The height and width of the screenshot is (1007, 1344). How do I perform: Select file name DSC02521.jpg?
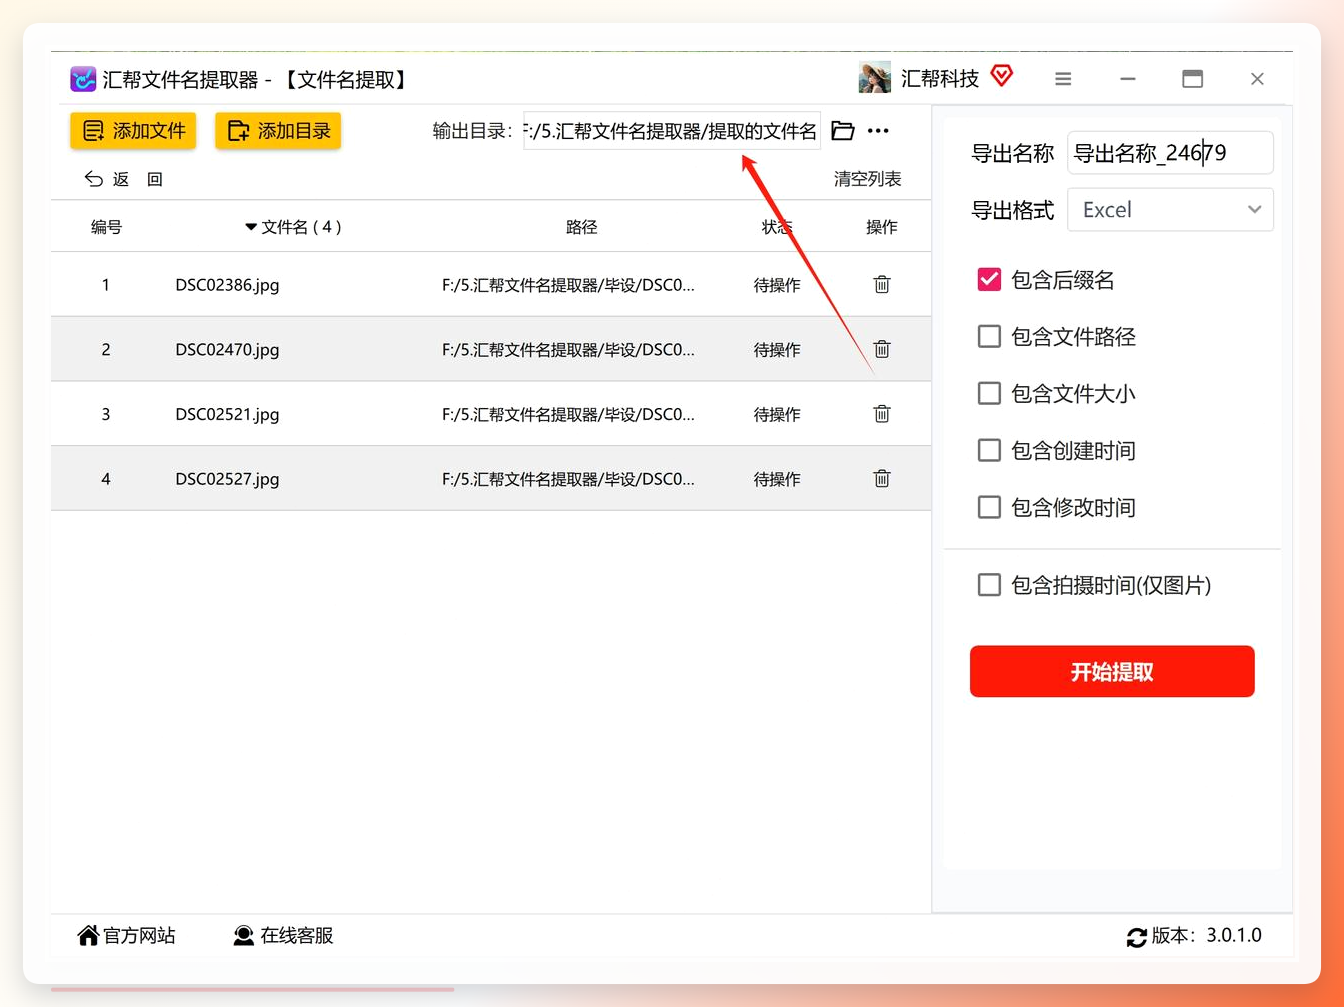[x=227, y=414]
